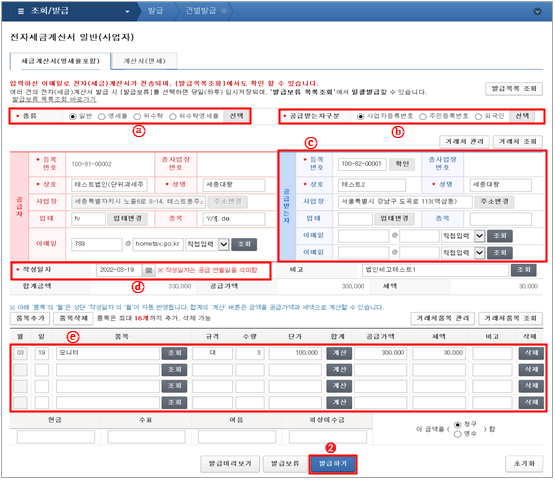Select the 영세율 type radio button
Screen dimensions: 555x480
[x=102, y=116]
